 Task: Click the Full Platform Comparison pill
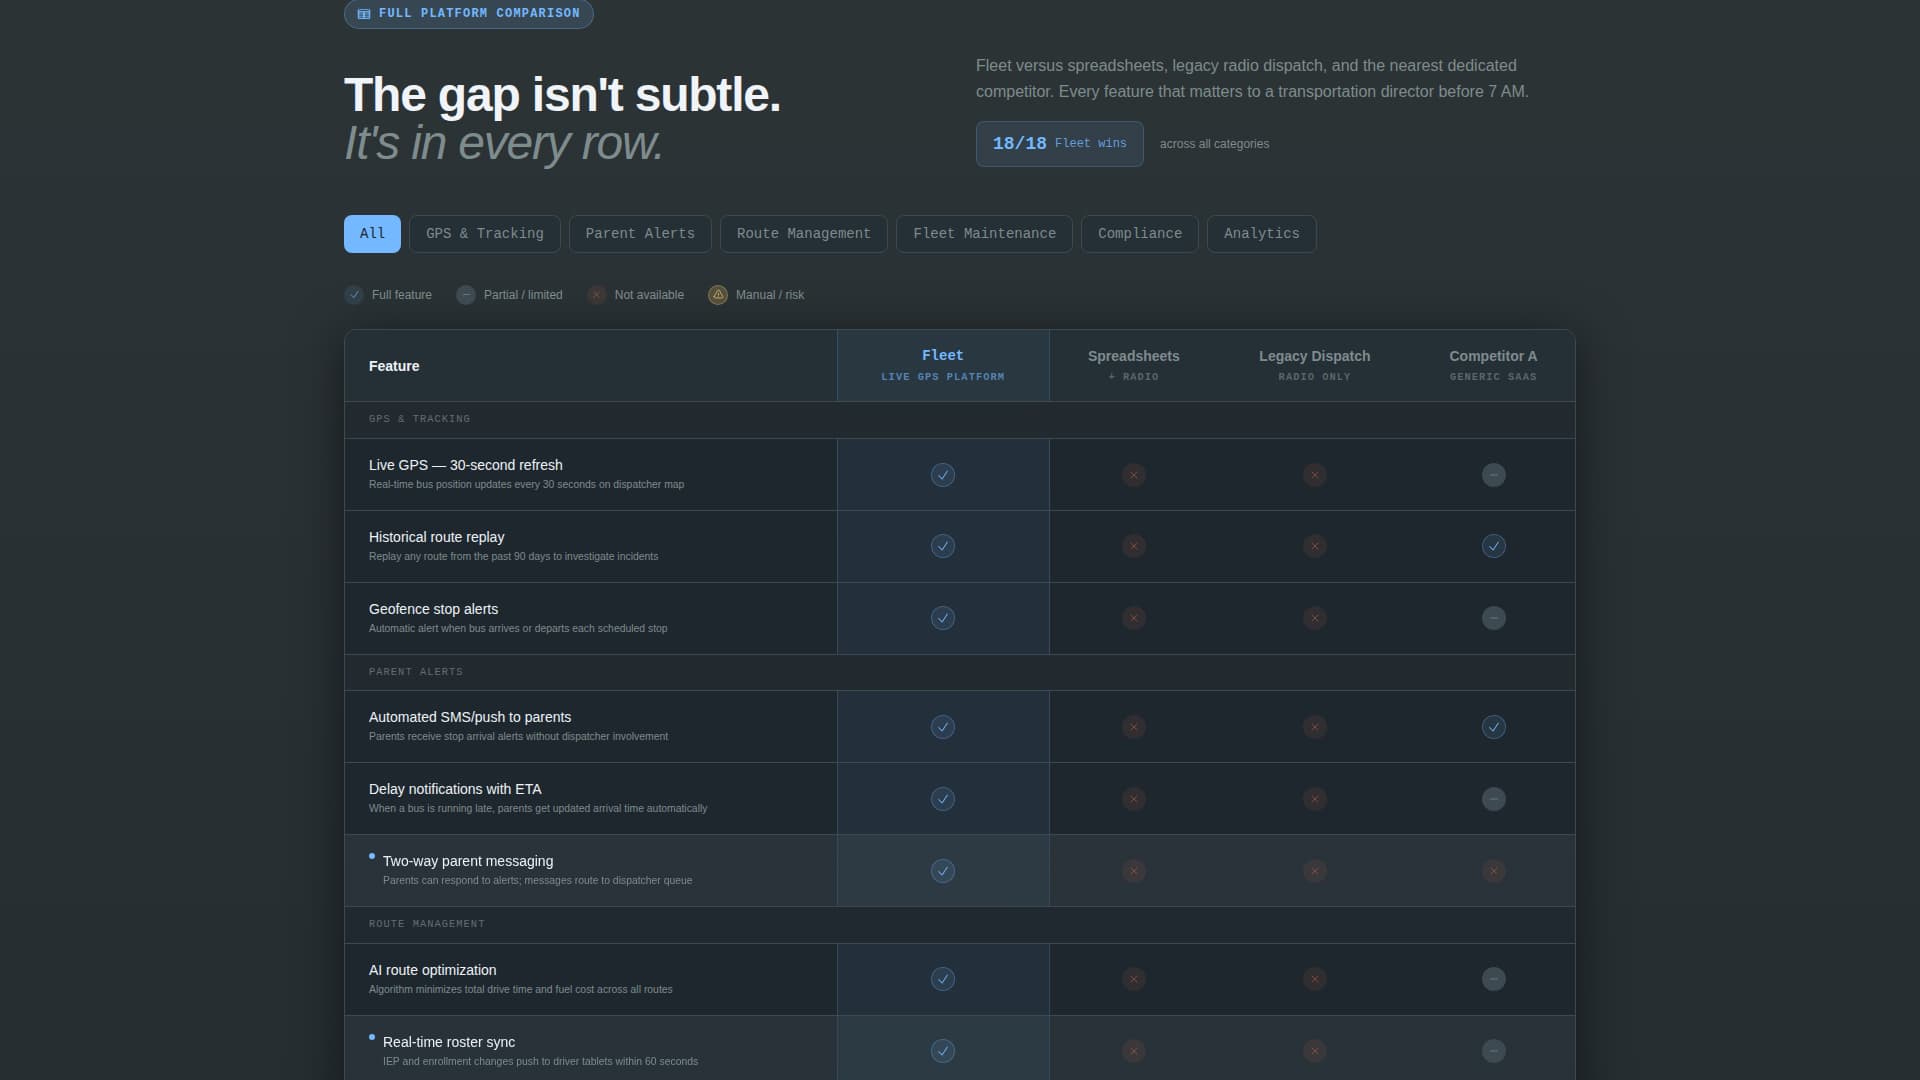click(x=469, y=14)
